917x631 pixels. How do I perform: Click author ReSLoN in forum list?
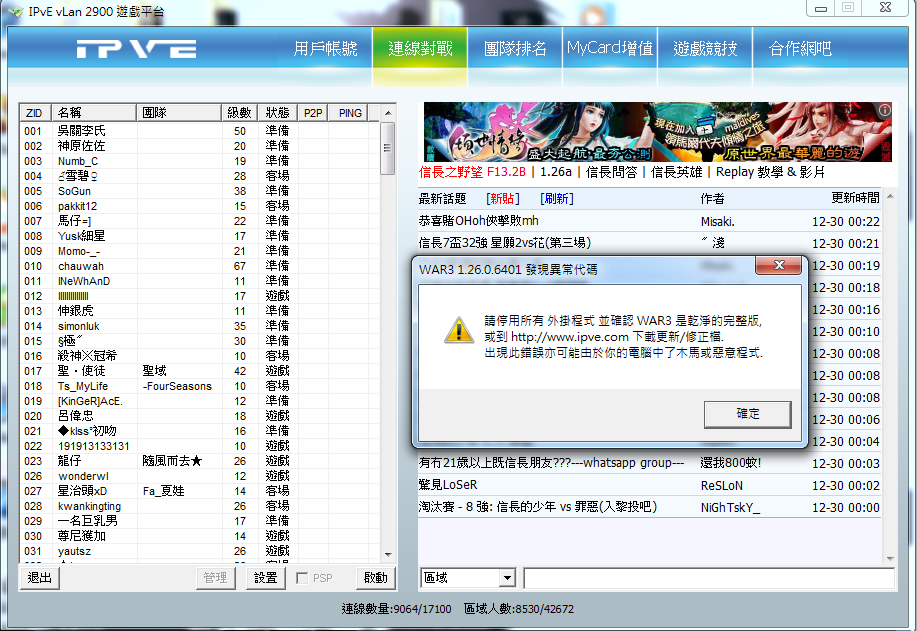(x=722, y=485)
